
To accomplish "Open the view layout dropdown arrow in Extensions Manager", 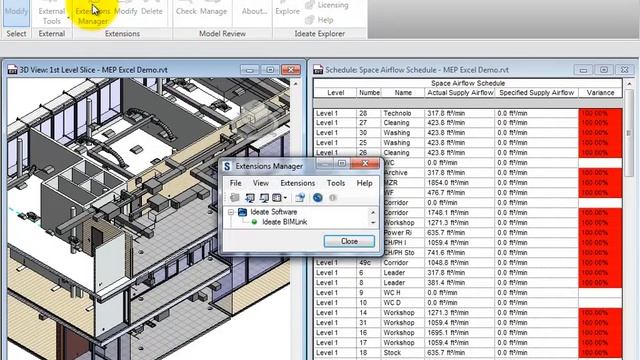I will [x=285, y=198].
